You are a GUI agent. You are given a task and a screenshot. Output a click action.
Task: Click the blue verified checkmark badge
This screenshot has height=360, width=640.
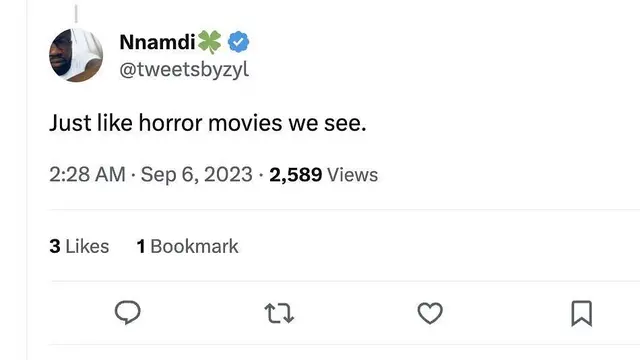coord(238,42)
